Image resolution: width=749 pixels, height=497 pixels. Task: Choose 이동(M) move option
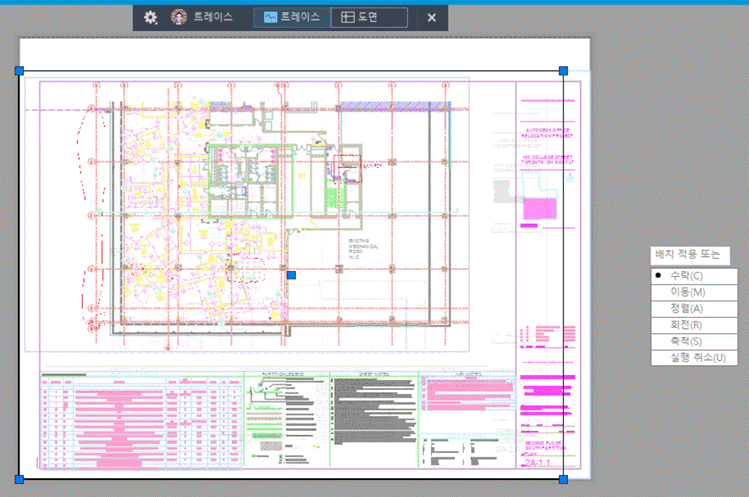pos(694,292)
